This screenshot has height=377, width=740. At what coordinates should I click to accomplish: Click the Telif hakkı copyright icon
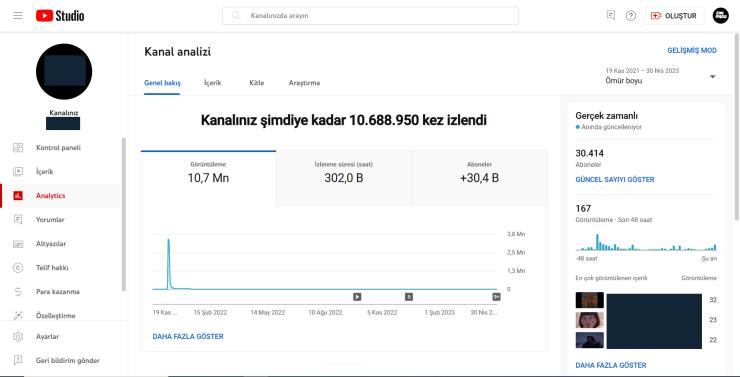pyautogui.click(x=18, y=268)
